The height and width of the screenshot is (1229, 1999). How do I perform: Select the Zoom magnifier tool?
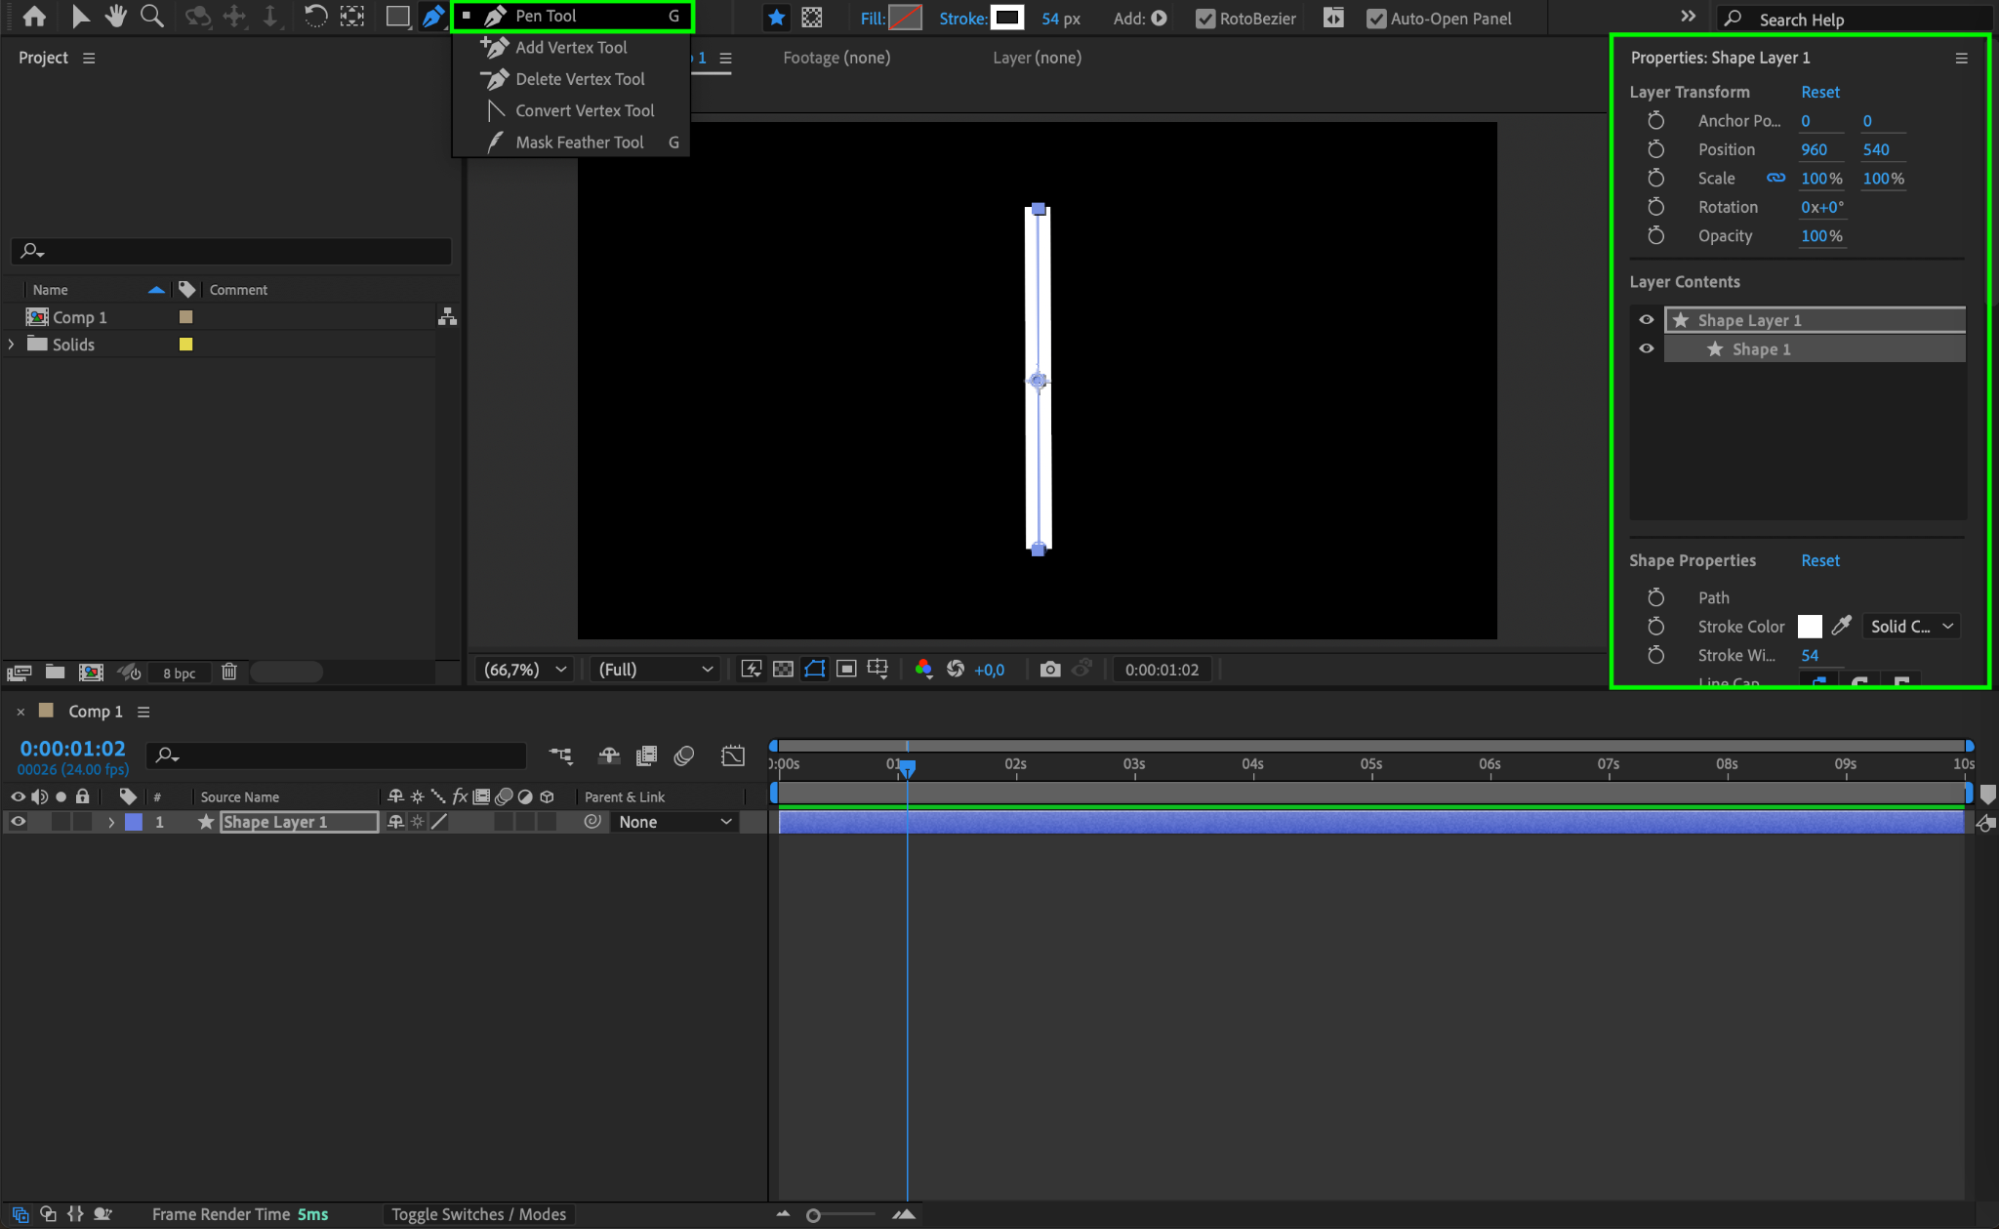click(x=152, y=16)
